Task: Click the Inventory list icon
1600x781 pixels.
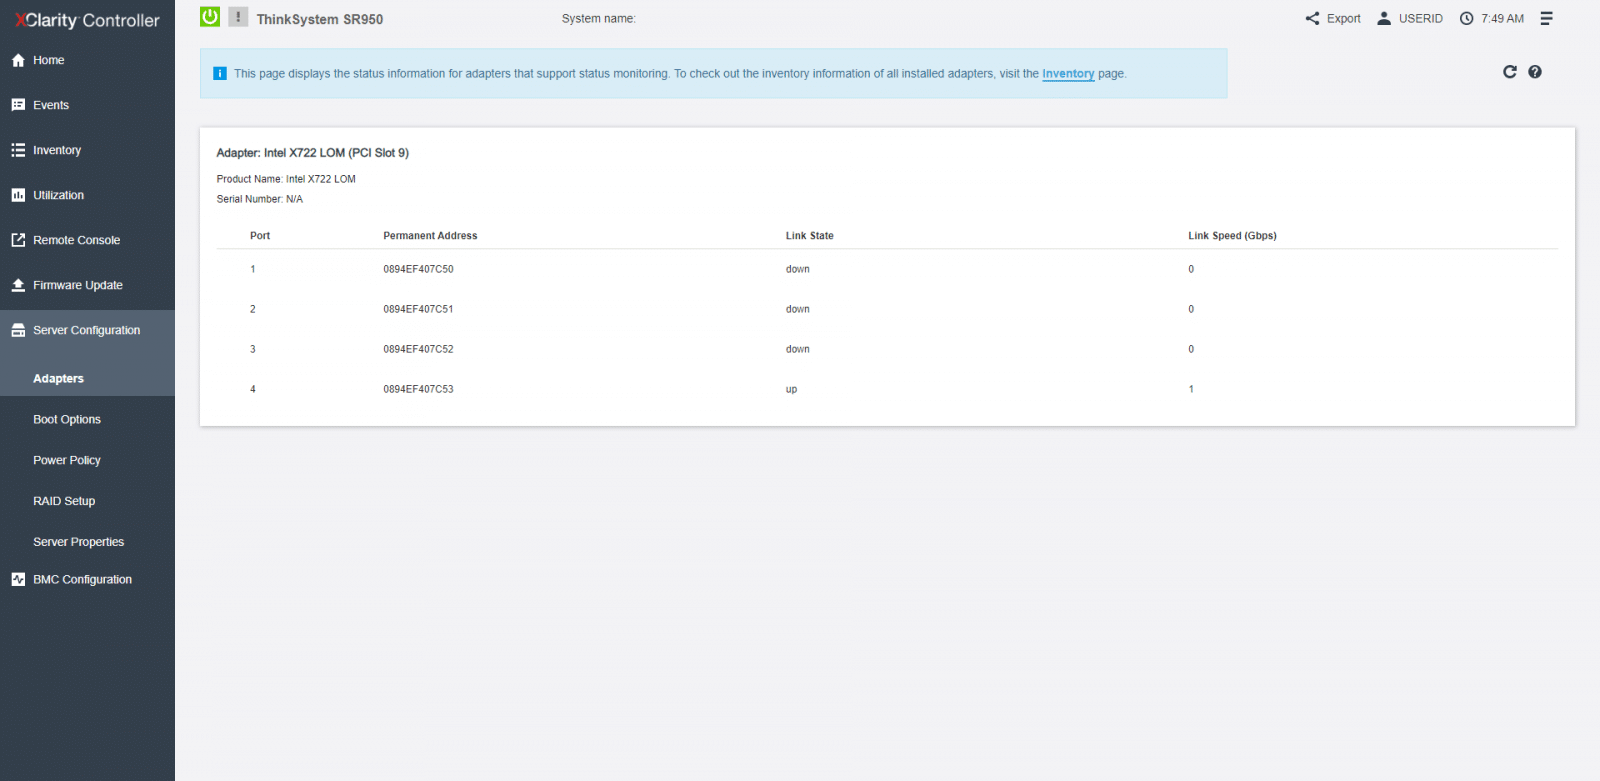Action: pyautogui.click(x=18, y=150)
